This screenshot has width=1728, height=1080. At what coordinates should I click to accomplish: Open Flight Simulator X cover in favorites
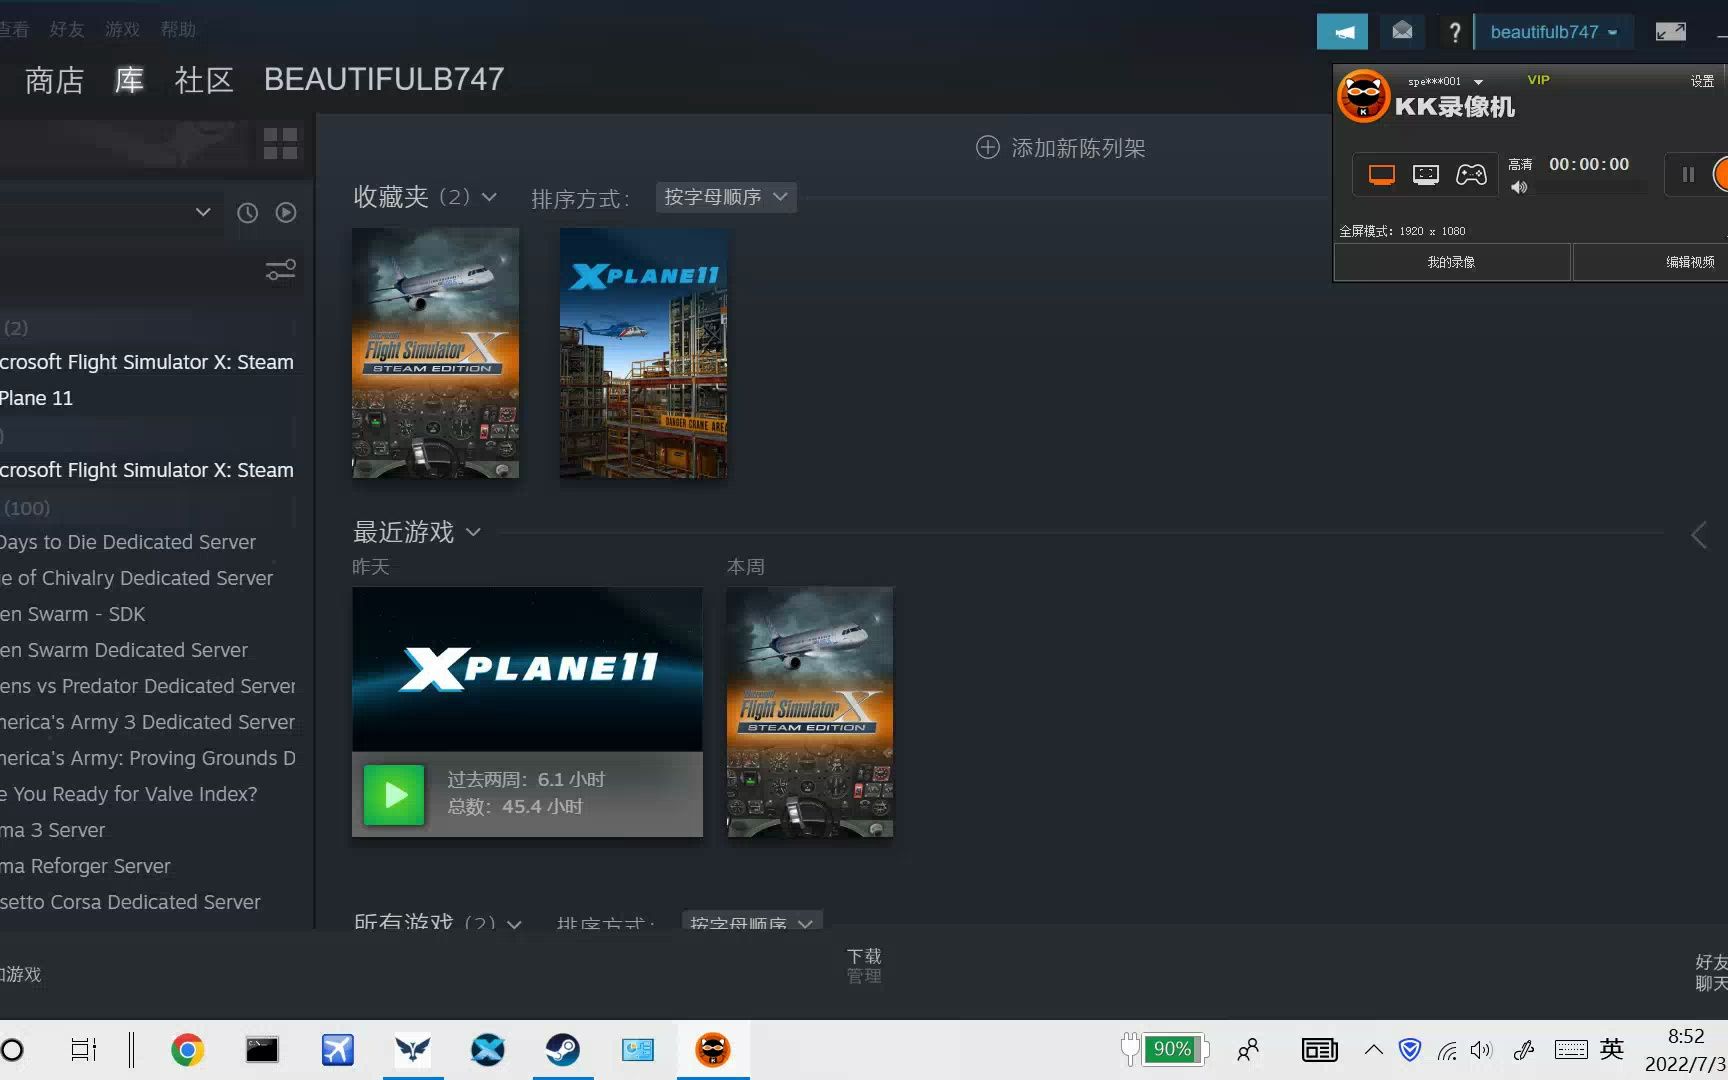click(435, 353)
